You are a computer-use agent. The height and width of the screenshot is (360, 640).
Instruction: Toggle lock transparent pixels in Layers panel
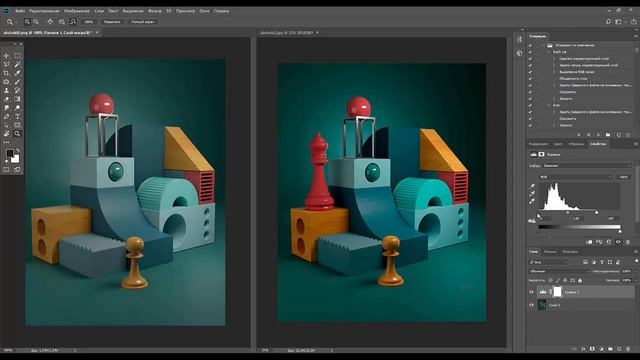tap(550, 280)
